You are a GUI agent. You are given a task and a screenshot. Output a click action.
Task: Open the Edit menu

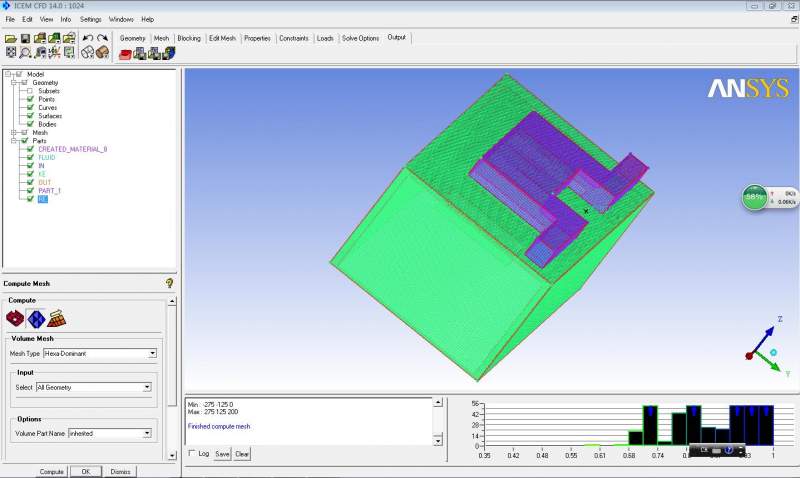pos(27,19)
